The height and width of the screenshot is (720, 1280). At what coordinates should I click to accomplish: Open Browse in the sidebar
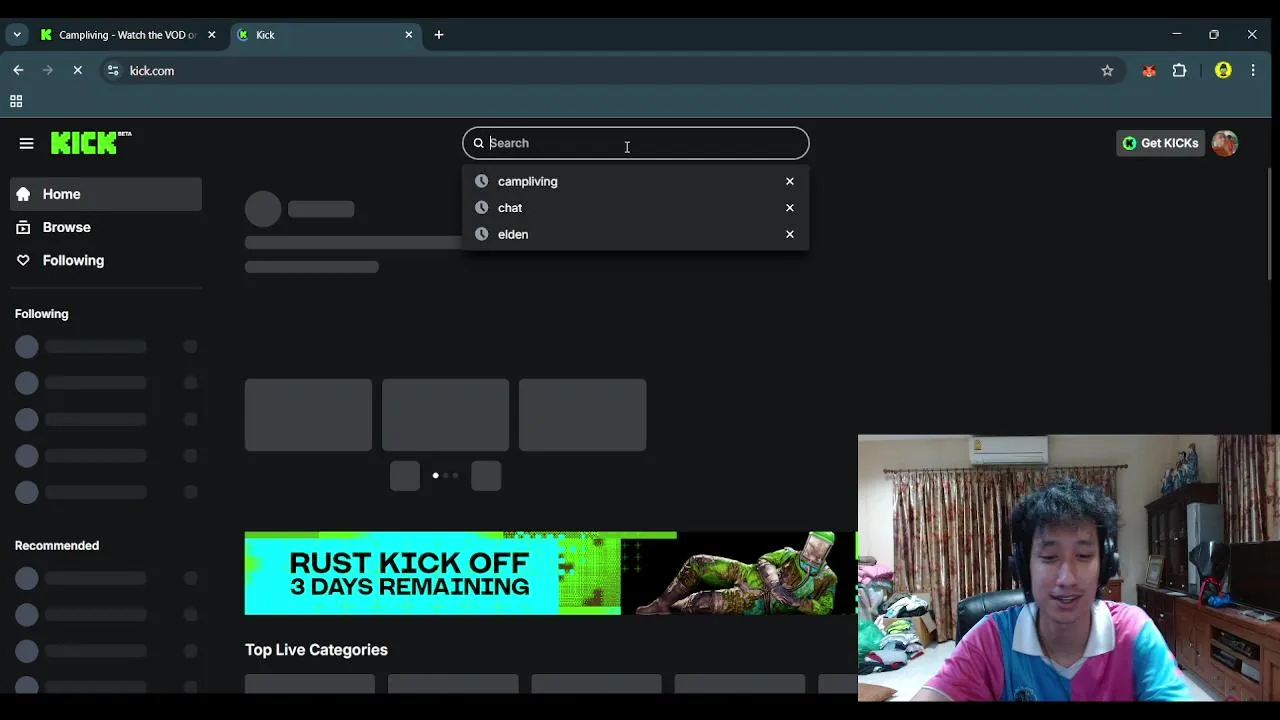(x=106, y=227)
